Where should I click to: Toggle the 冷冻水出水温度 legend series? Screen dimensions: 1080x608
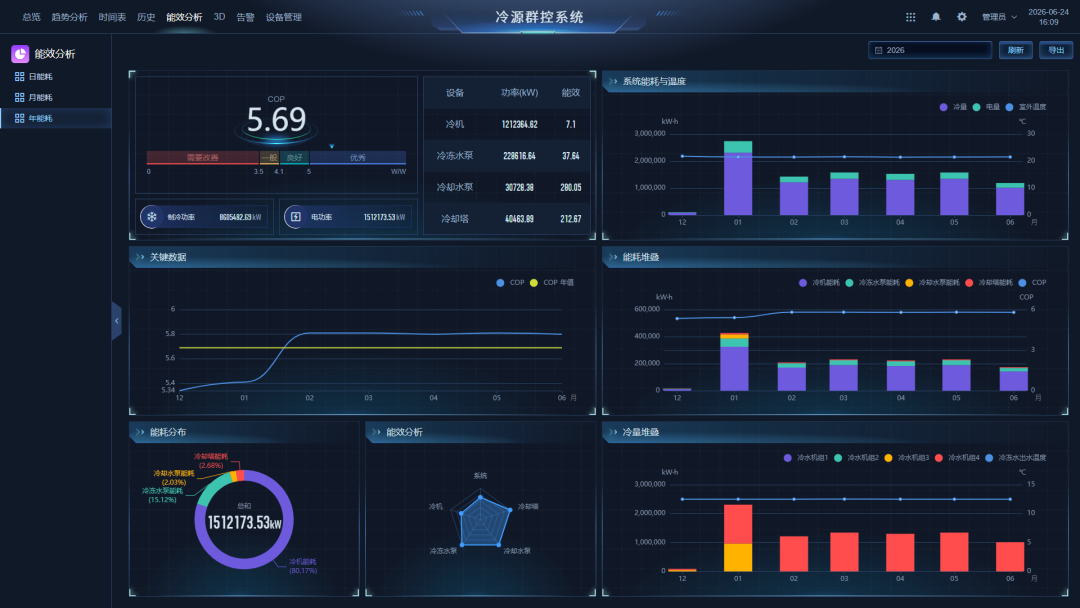pos(1016,458)
